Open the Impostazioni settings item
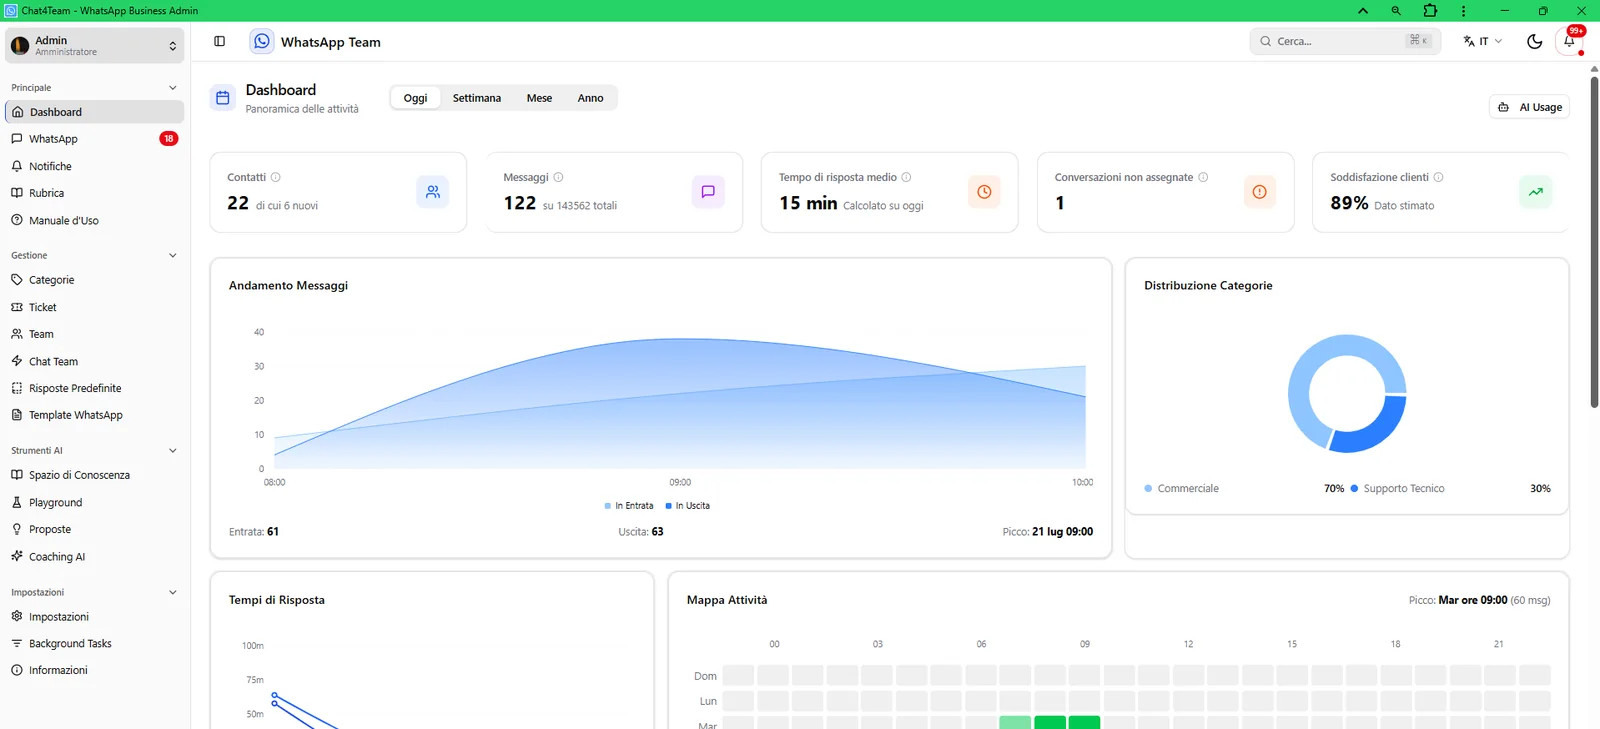This screenshot has height=729, width=1600. [x=95, y=617]
